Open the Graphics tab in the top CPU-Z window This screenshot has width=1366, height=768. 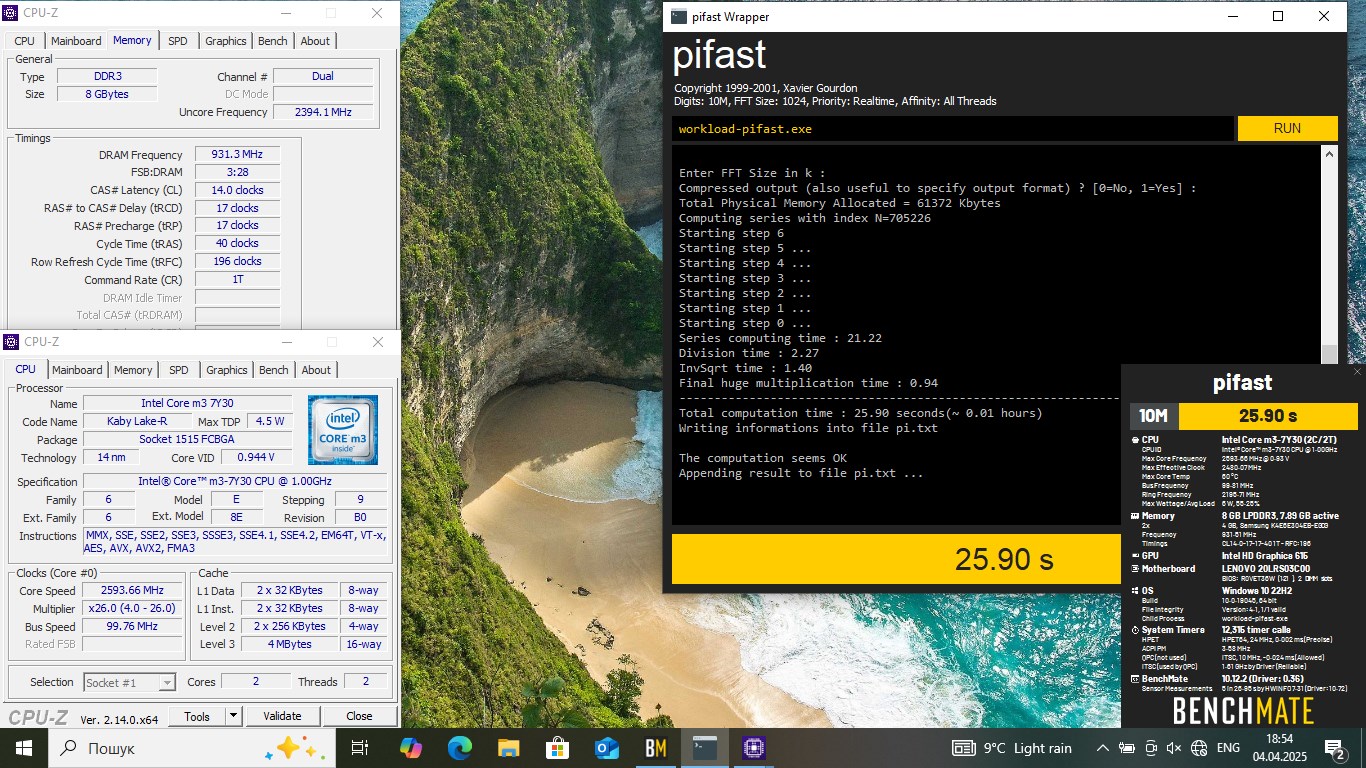coord(225,41)
